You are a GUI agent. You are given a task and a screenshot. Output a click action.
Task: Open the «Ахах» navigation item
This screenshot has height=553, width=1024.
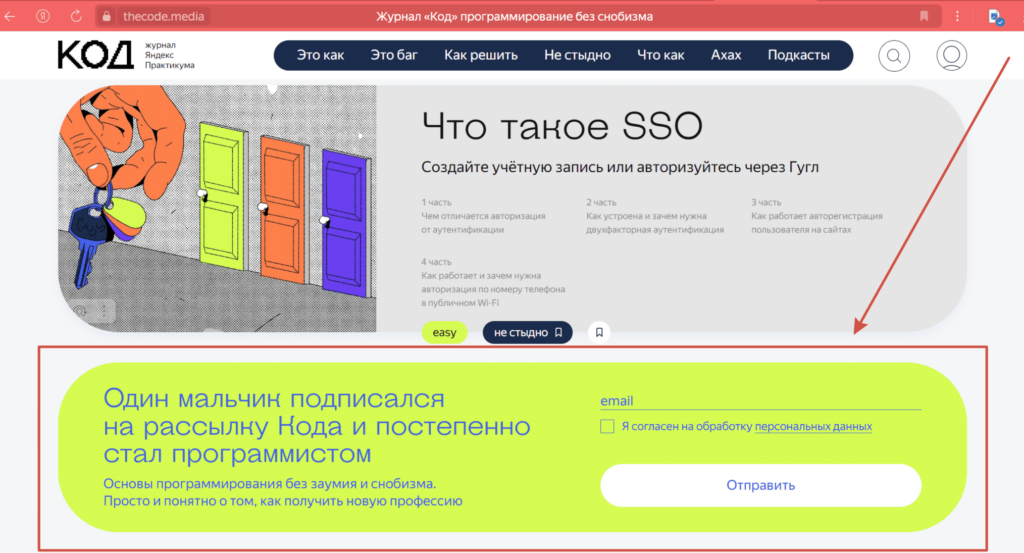[725, 56]
